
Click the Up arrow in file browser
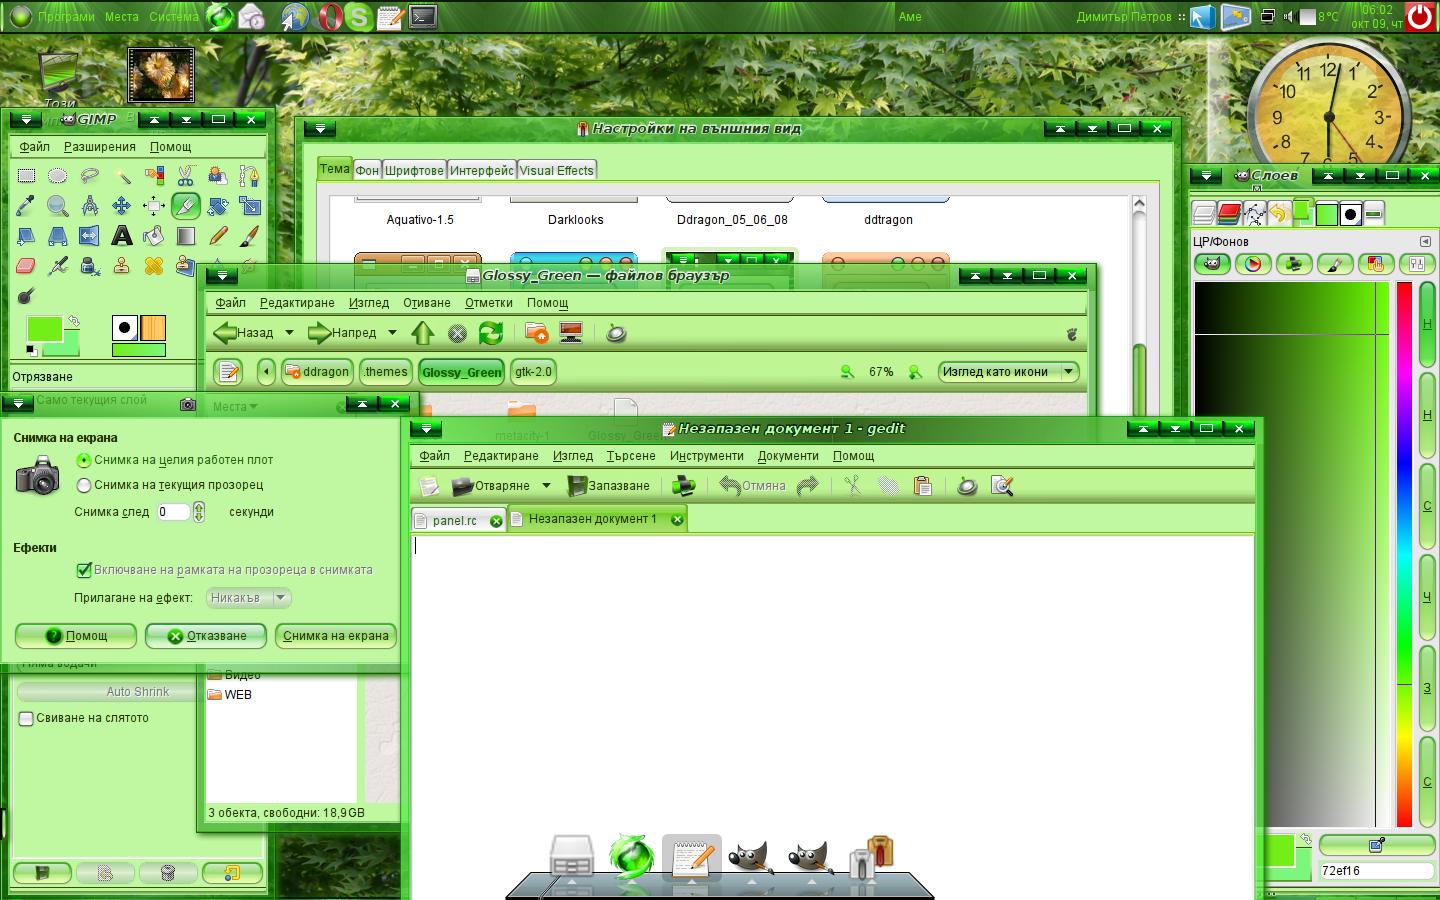click(x=423, y=333)
